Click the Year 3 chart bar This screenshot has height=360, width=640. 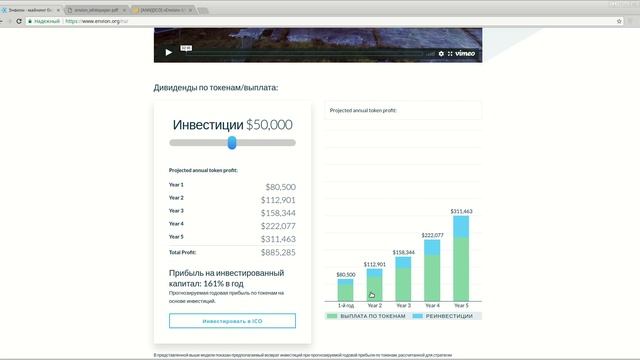point(403,279)
